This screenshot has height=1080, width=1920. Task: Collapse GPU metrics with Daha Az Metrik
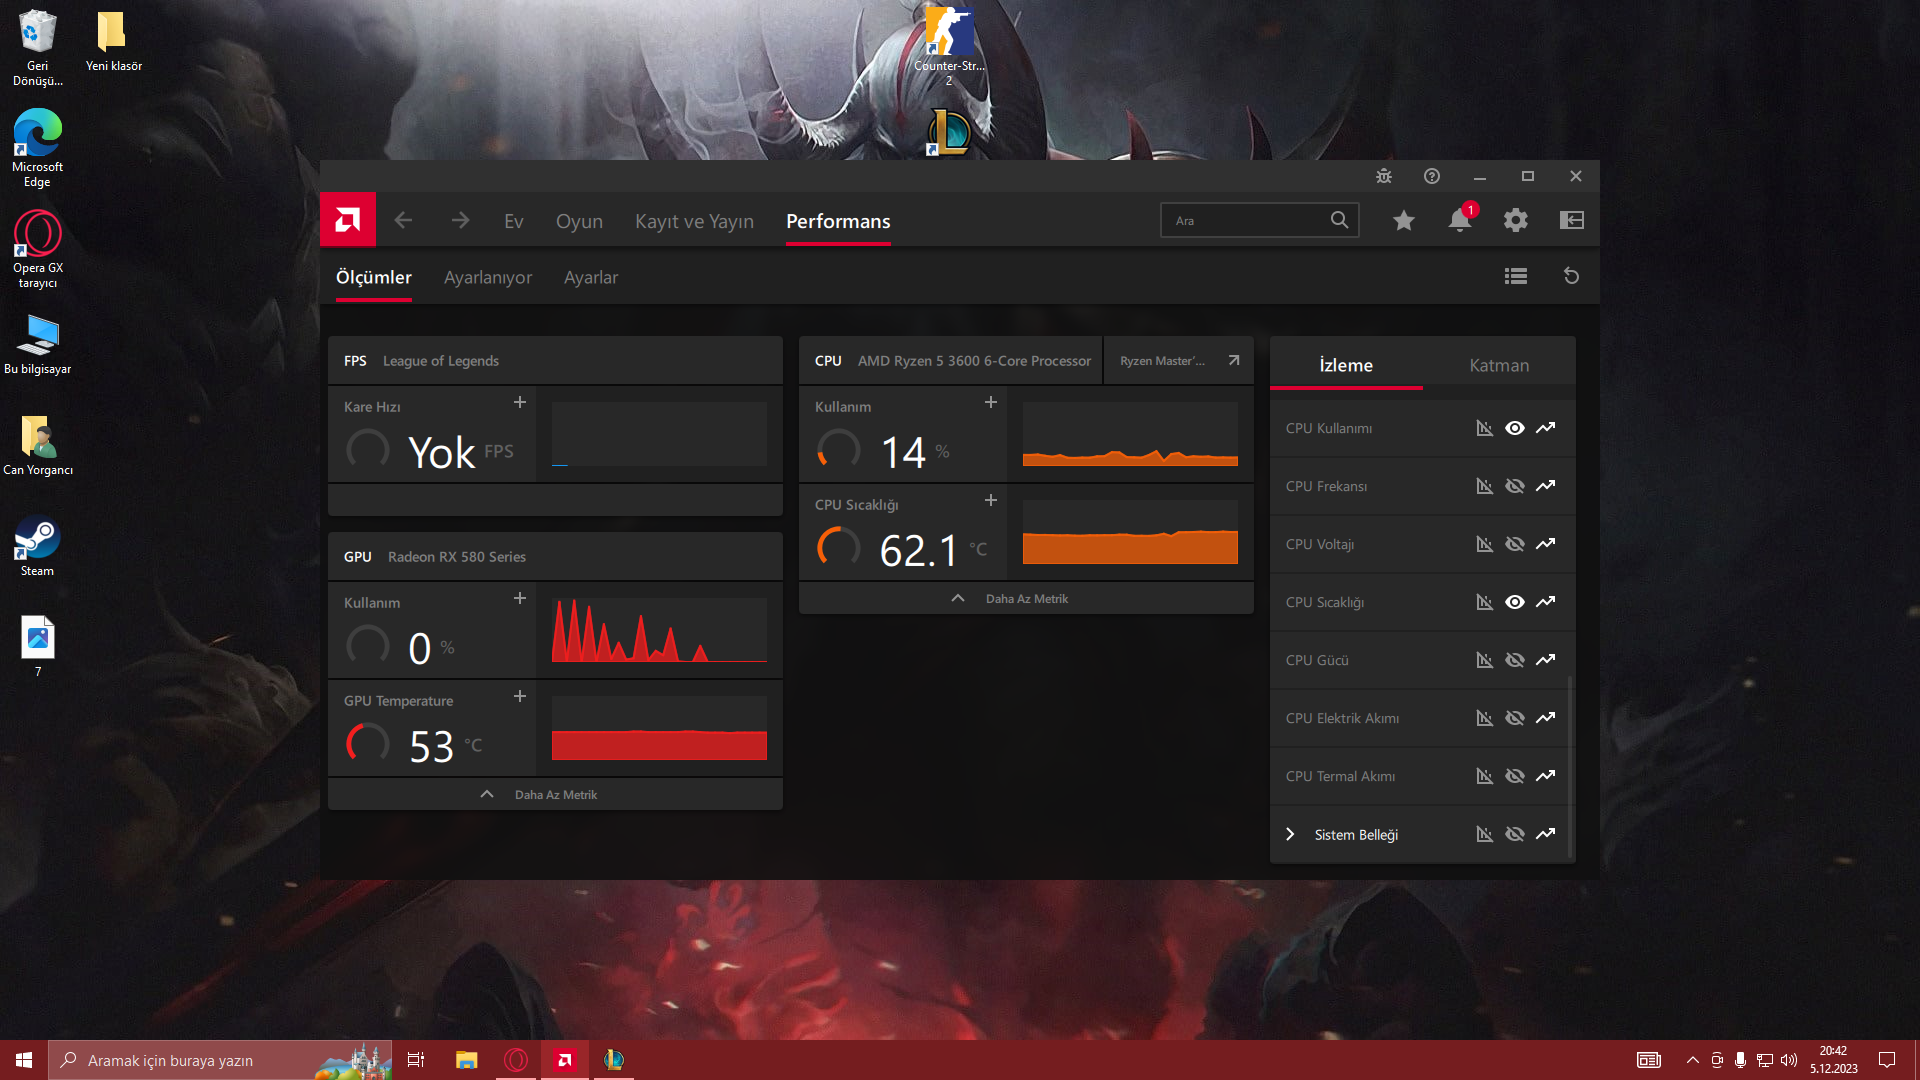click(554, 794)
